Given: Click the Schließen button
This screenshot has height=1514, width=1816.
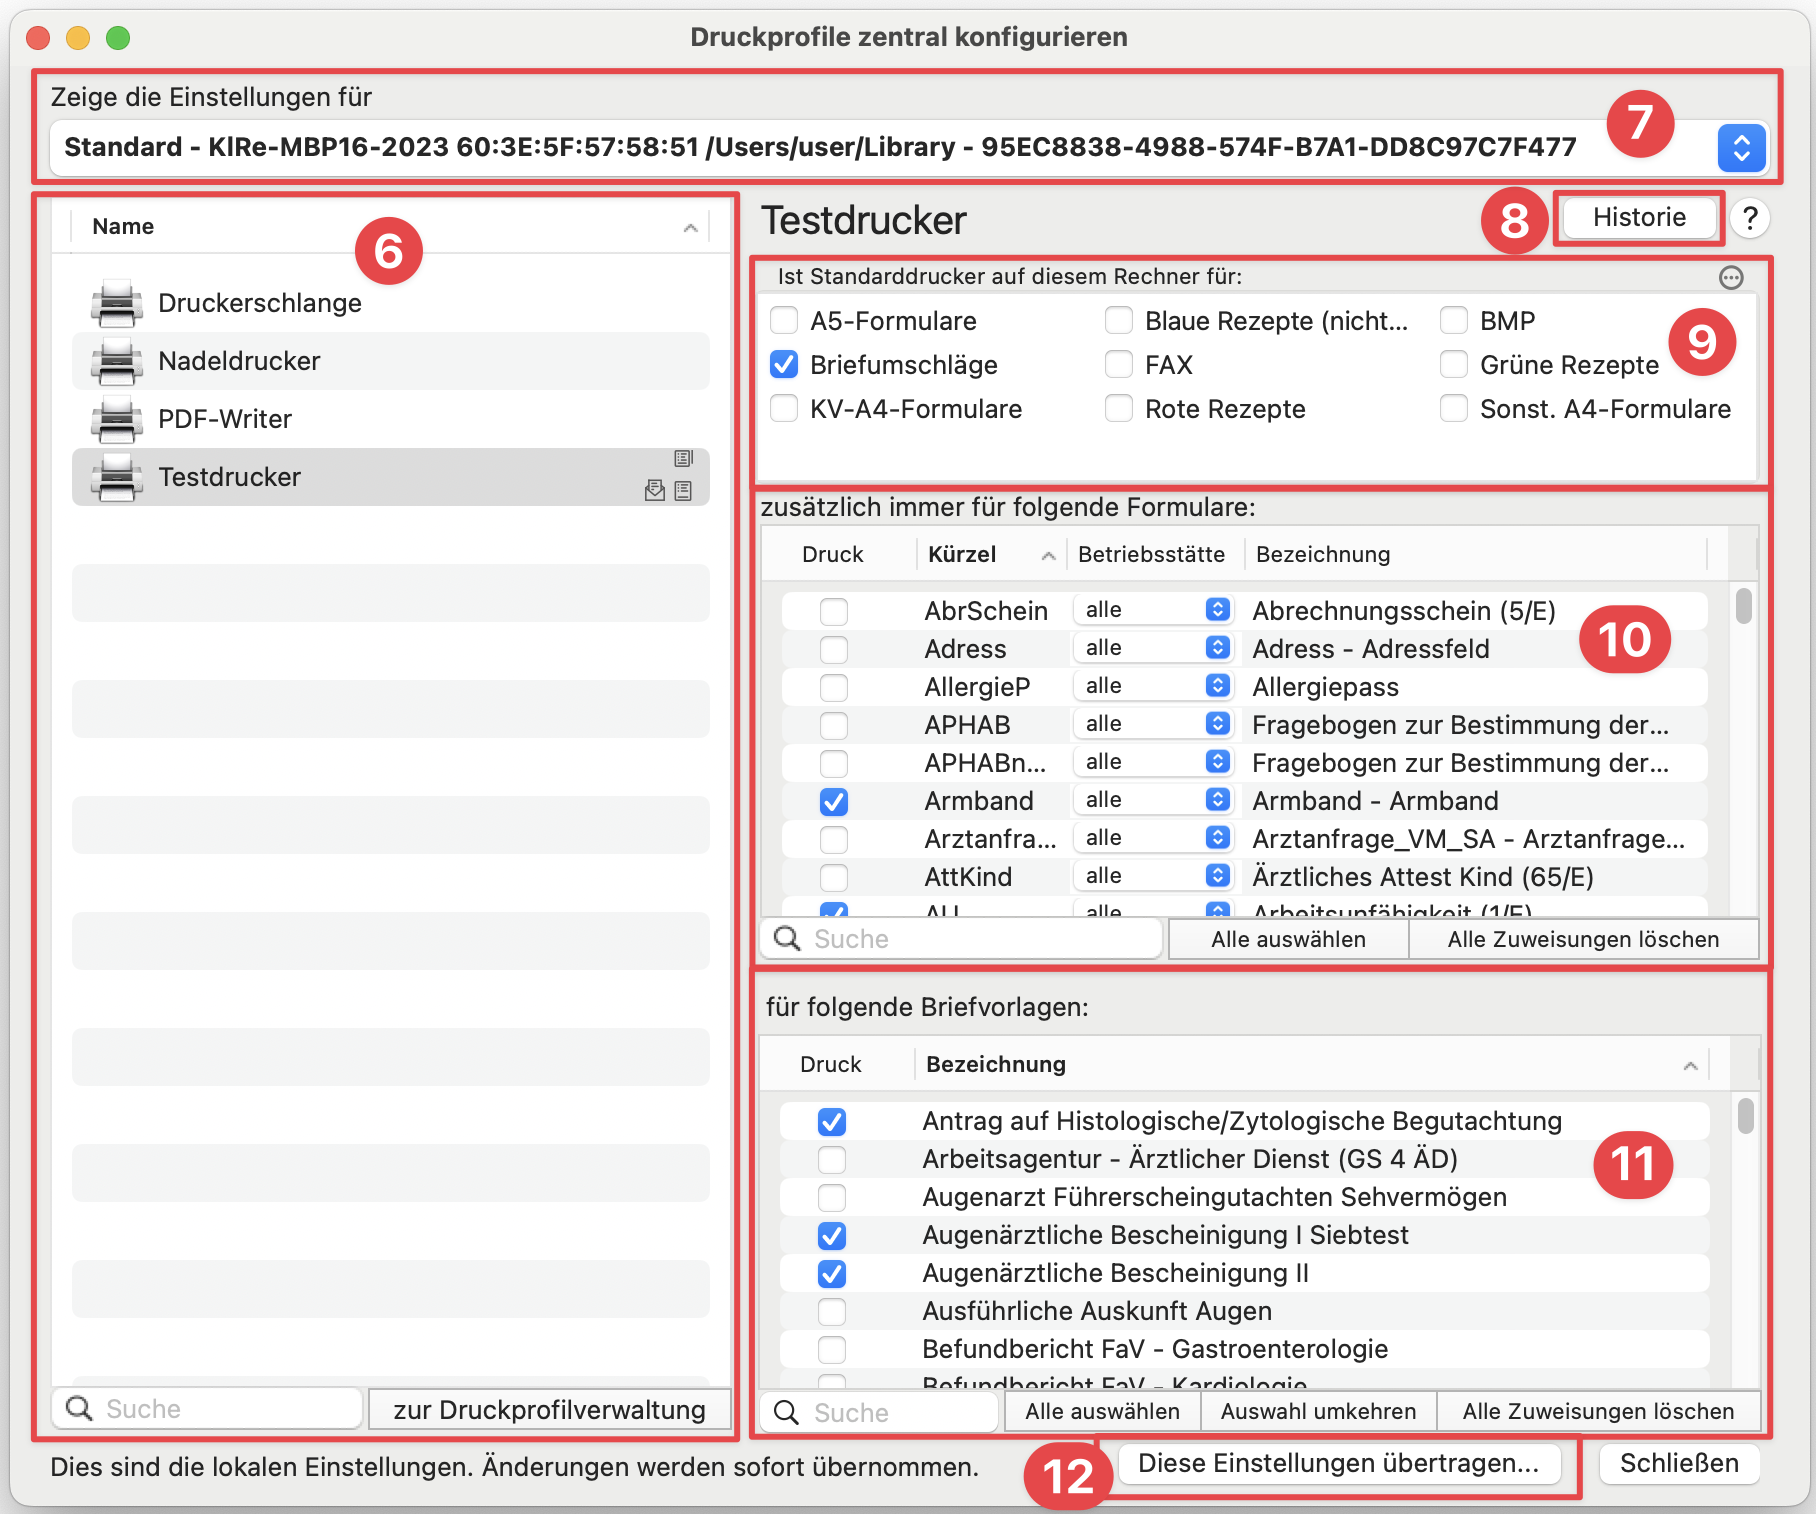Looking at the screenshot, I should [1679, 1463].
